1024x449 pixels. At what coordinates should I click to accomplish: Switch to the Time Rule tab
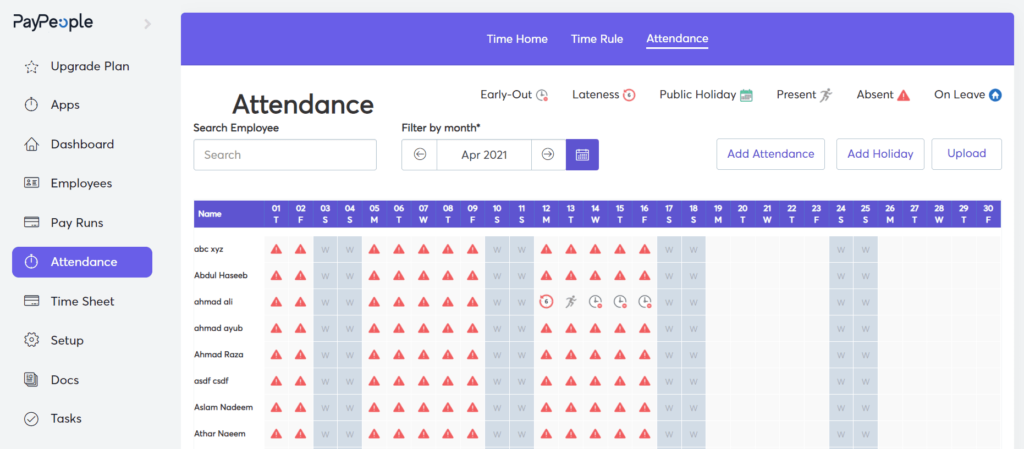[597, 39]
